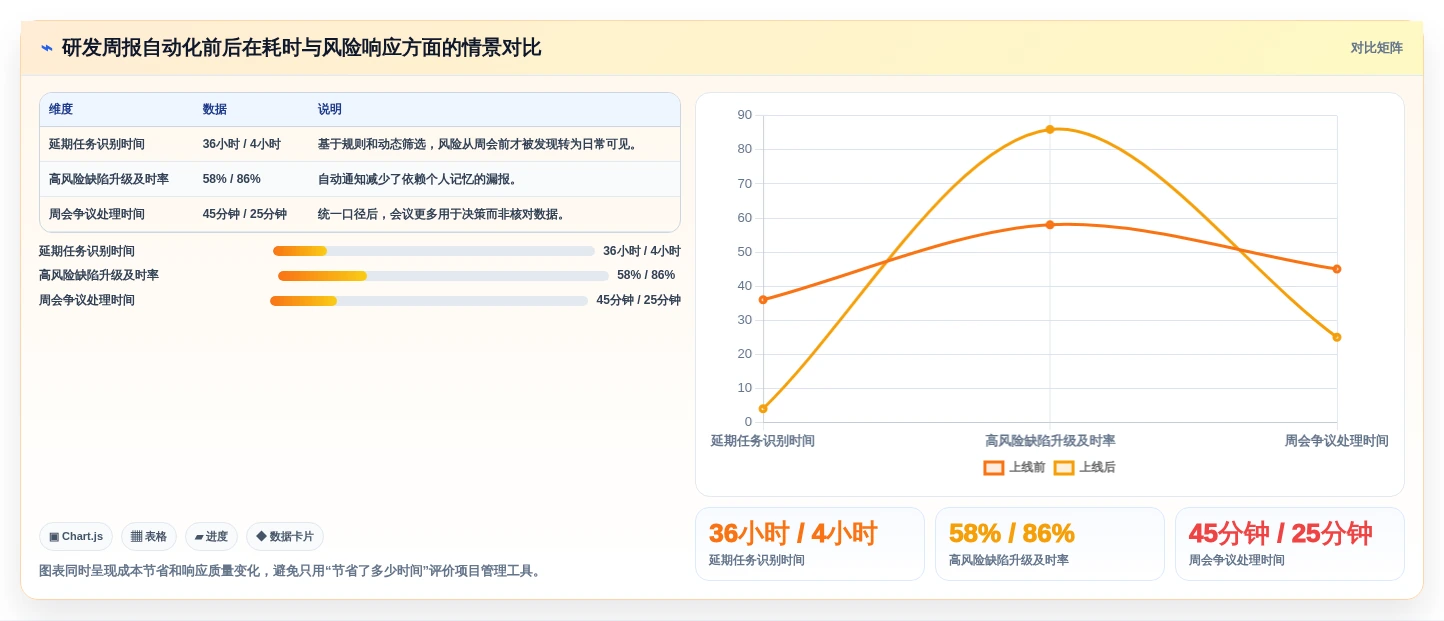Open the 36小时 / 4小时 data card
The image size is (1444, 621).
[810, 544]
